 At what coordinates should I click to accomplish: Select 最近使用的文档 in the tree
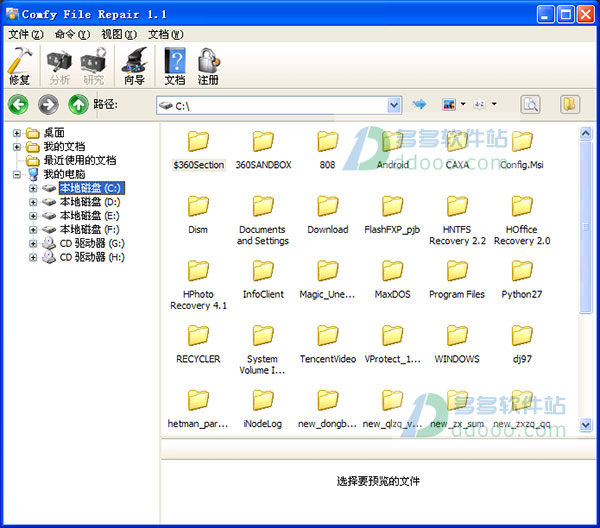click(x=80, y=160)
